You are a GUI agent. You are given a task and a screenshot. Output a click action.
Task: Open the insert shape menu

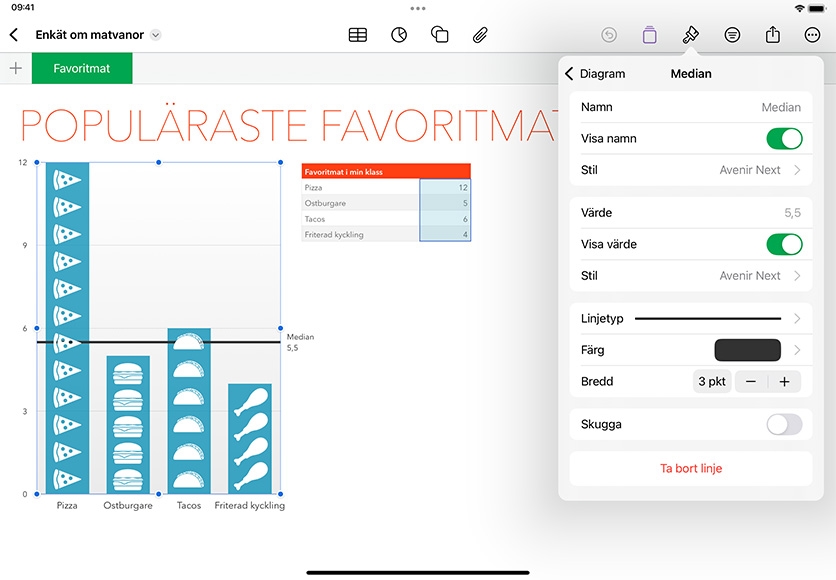[x=439, y=35]
